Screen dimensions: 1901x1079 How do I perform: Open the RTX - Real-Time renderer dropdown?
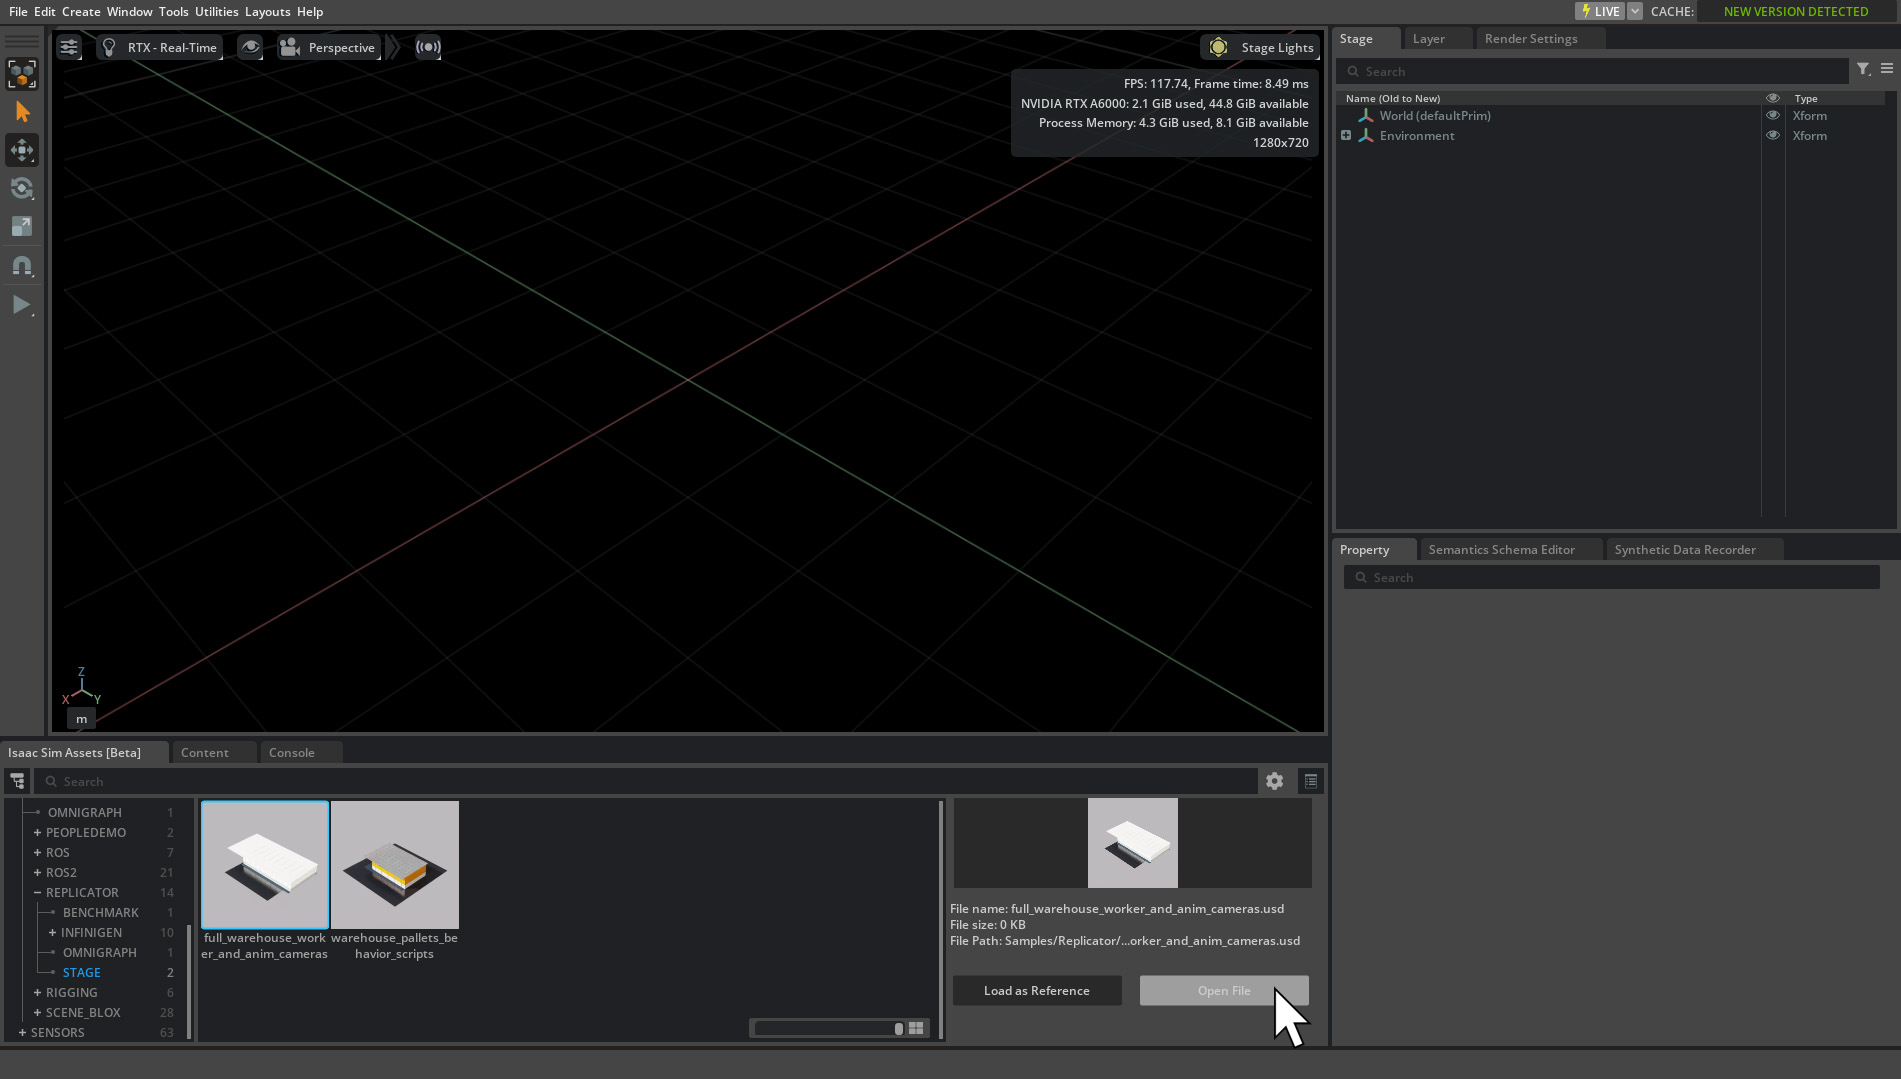(x=160, y=47)
